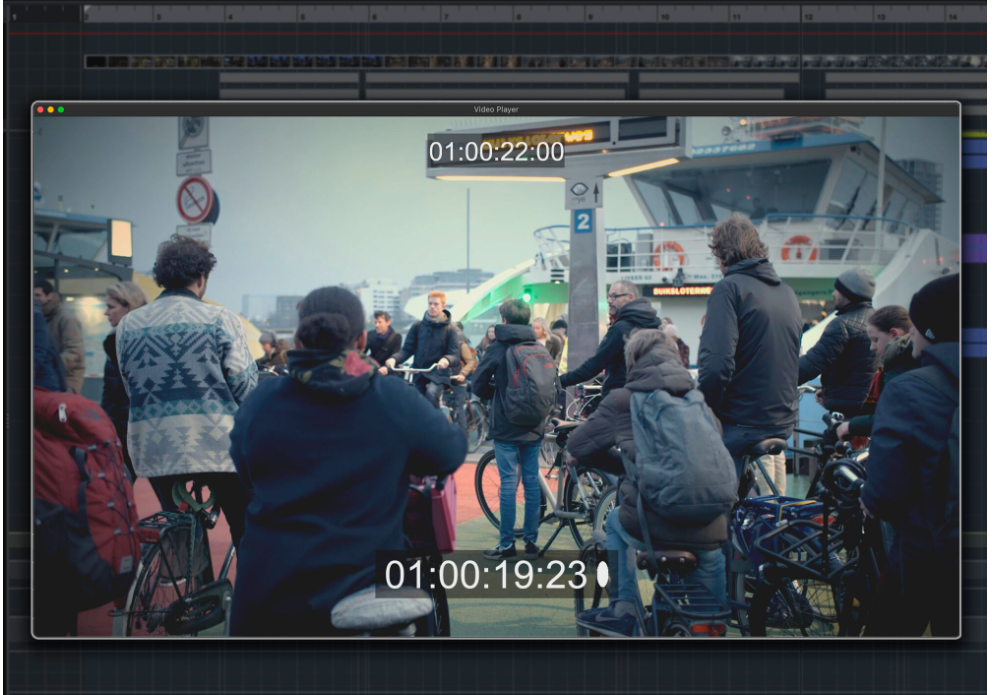Viewport: 995px width, 695px height.
Task: Select the video thumbnail strip in the timeline
Action: click(530, 61)
